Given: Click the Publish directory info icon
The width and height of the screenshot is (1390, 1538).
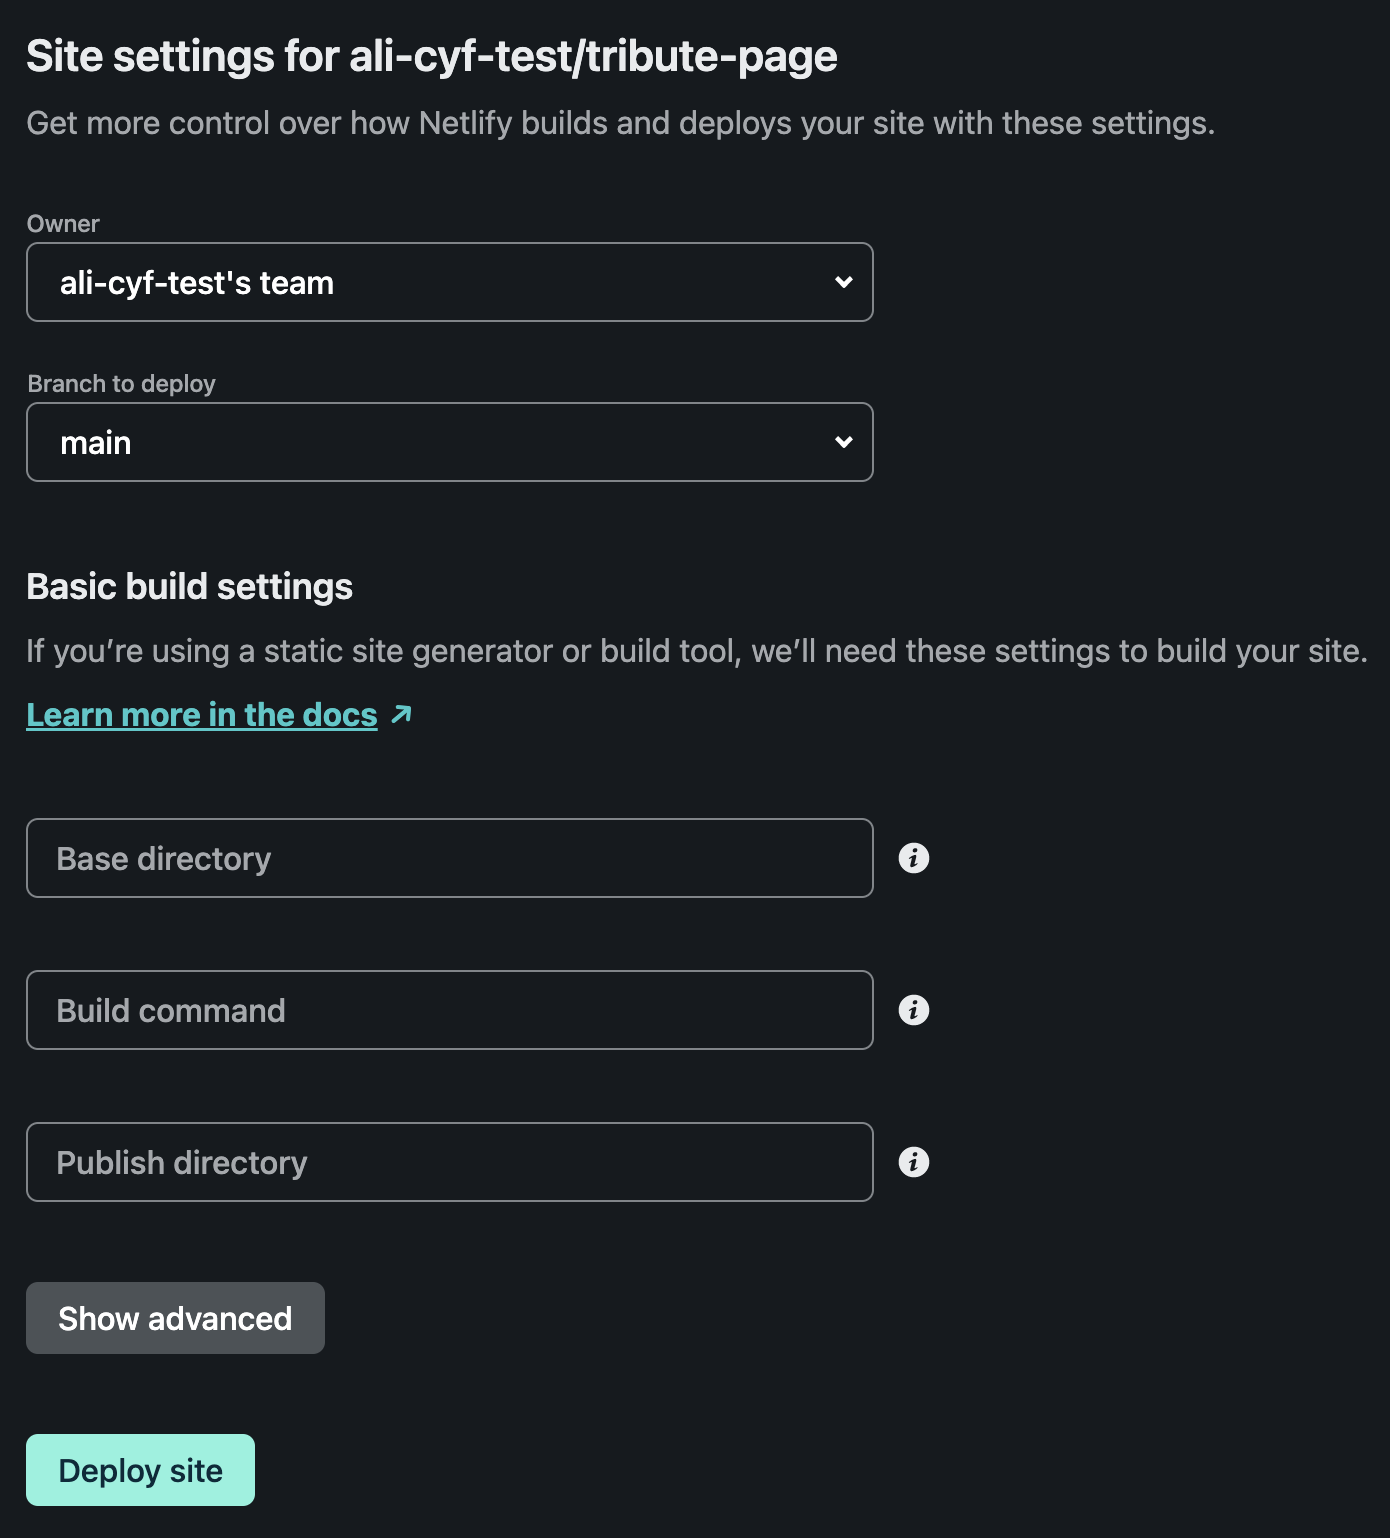Looking at the screenshot, I should (x=912, y=1162).
